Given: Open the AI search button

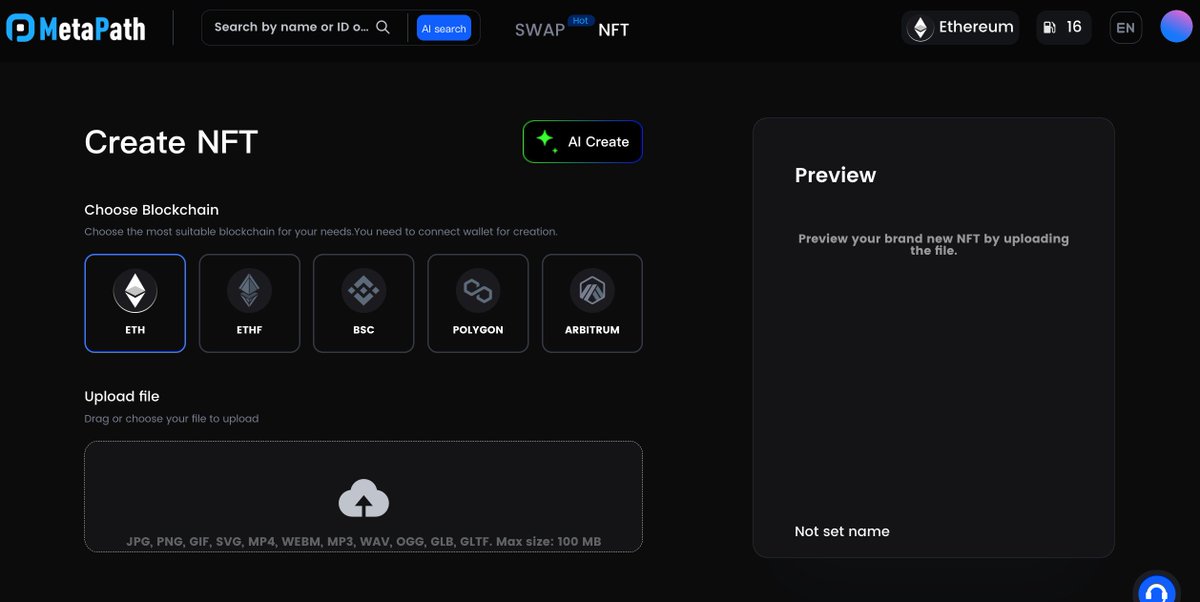Looking at the screenshot, I should (x=443, y=28).
